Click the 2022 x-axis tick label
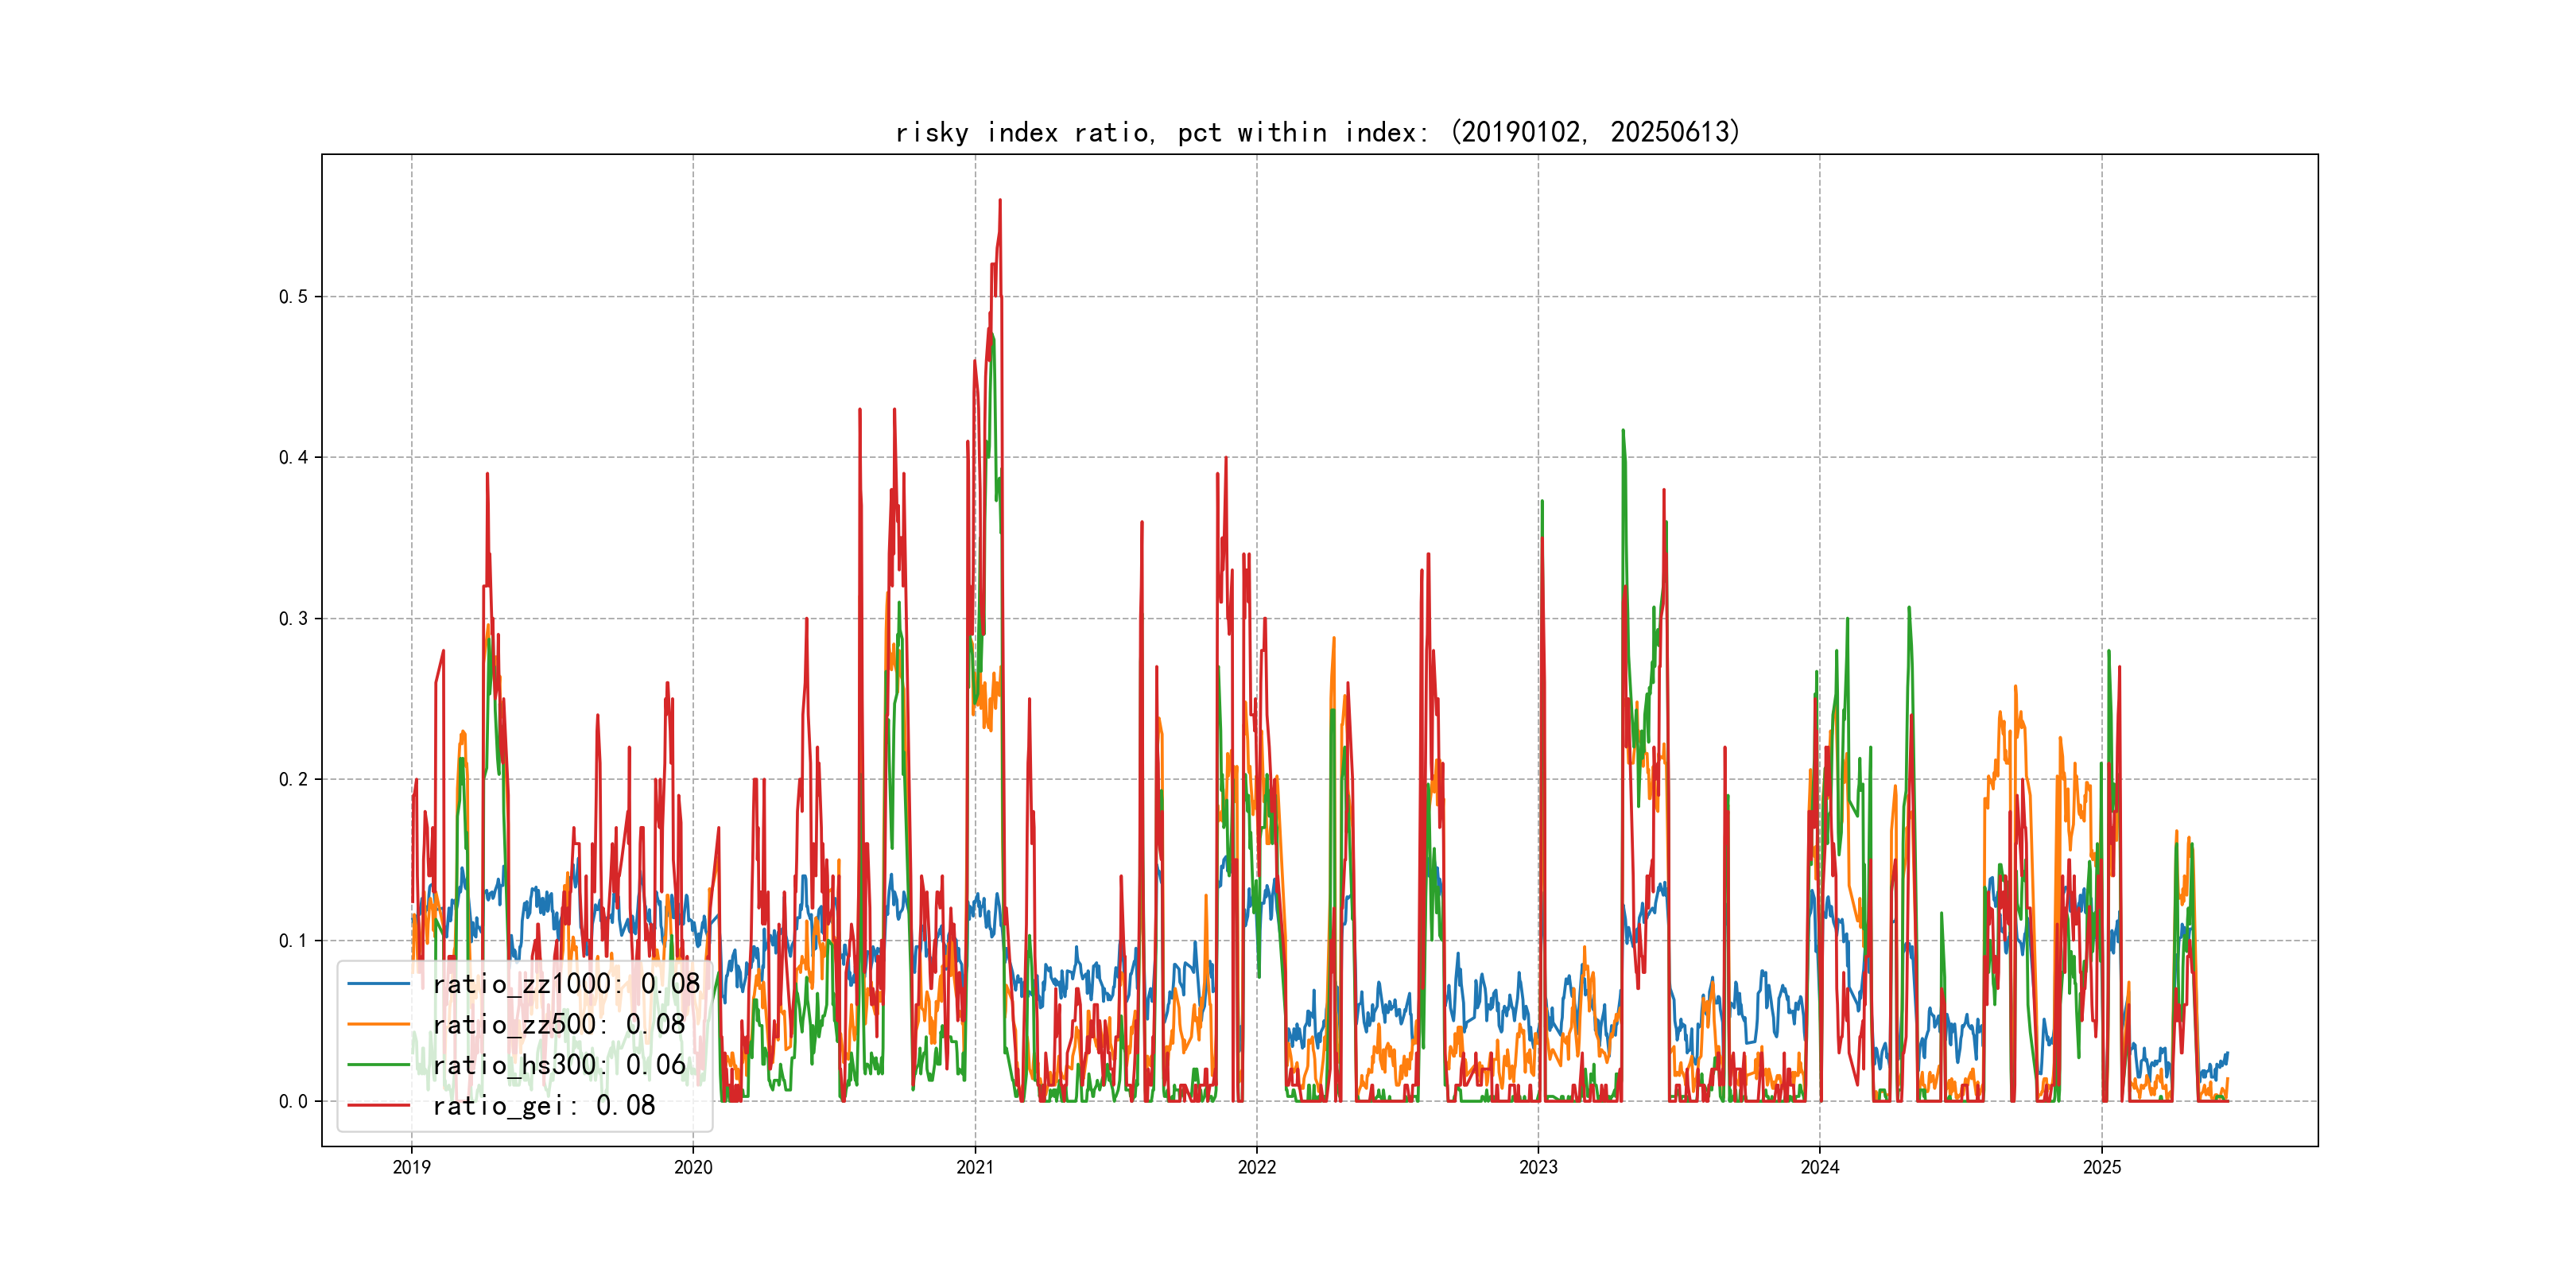 click(1257, 1167)
